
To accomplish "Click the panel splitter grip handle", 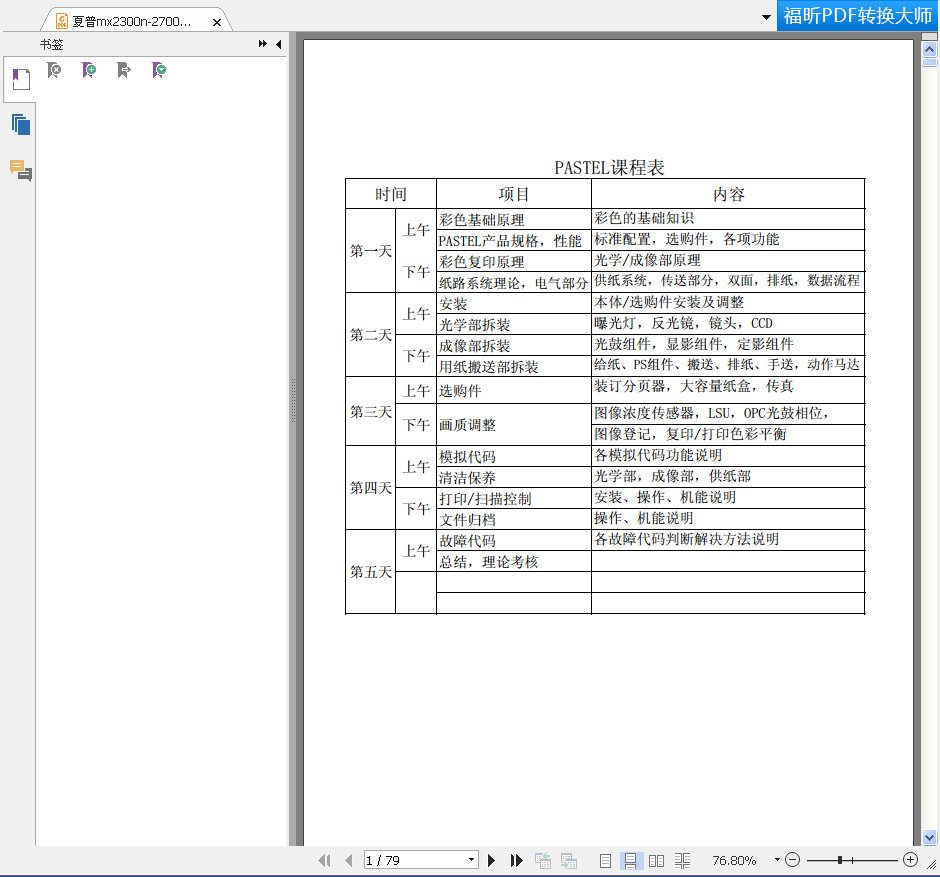I will tap(293, 400).
